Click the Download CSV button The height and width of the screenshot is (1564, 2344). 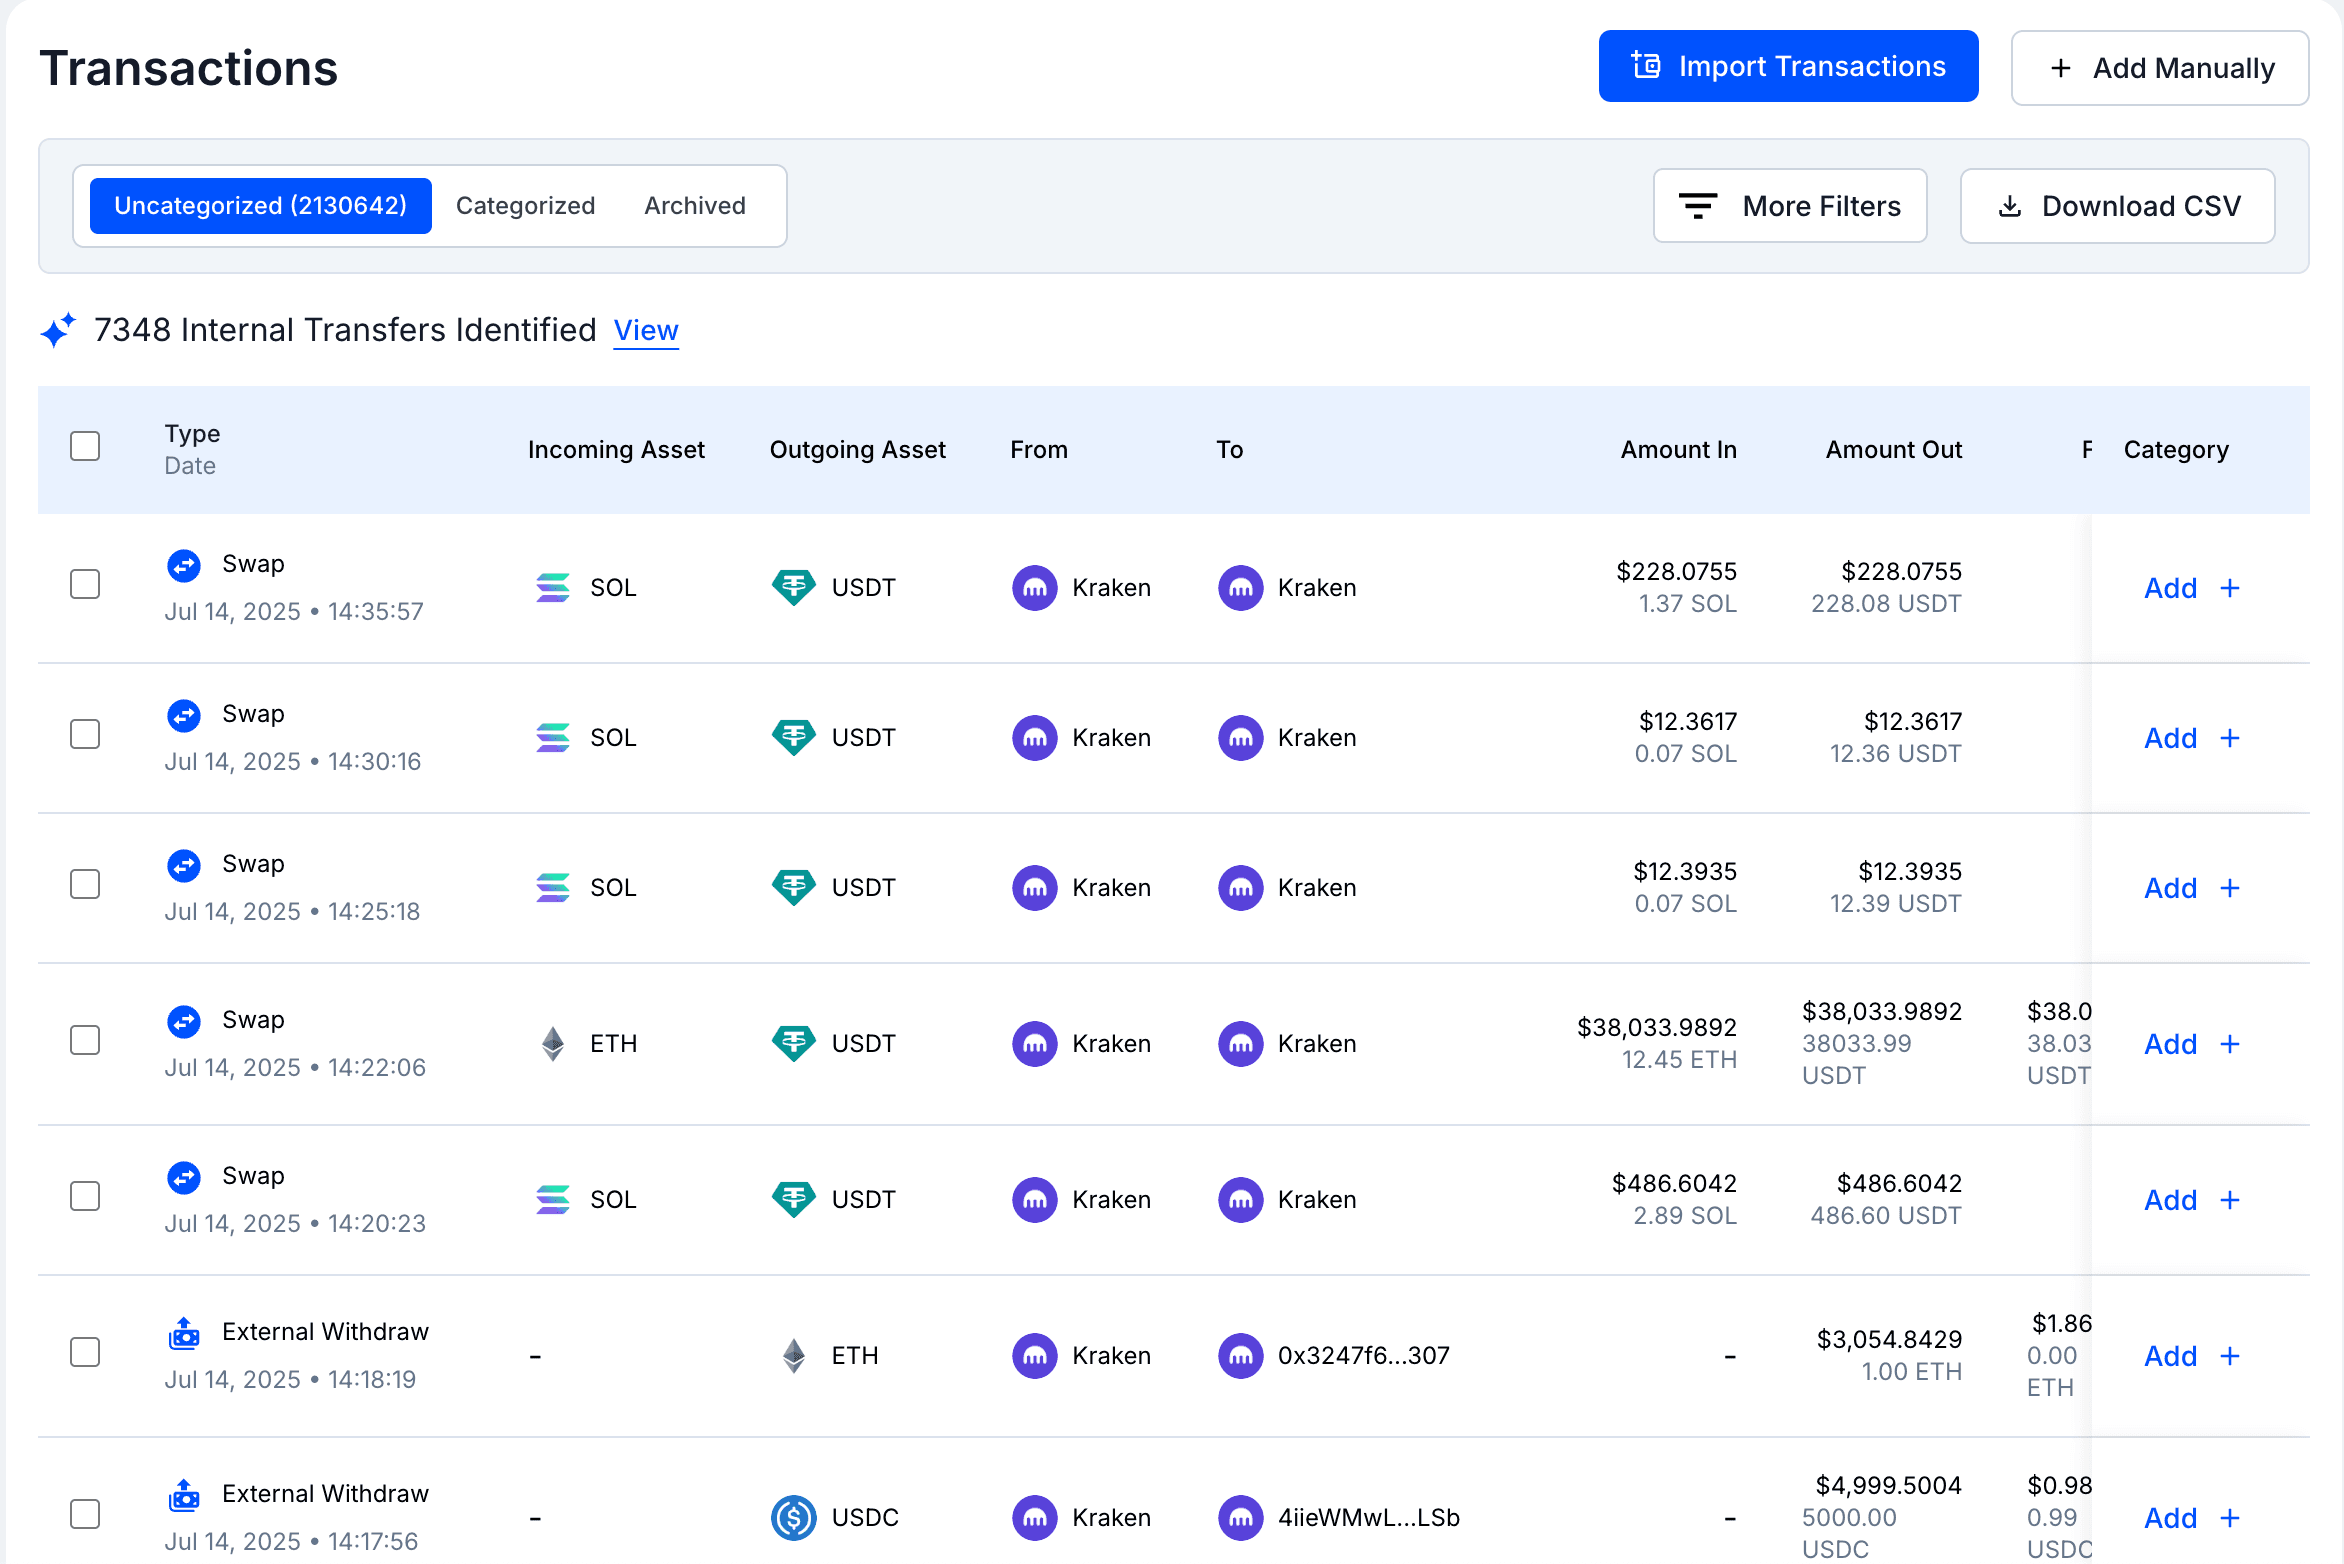pyautogui.click(x=2118, y=206)
